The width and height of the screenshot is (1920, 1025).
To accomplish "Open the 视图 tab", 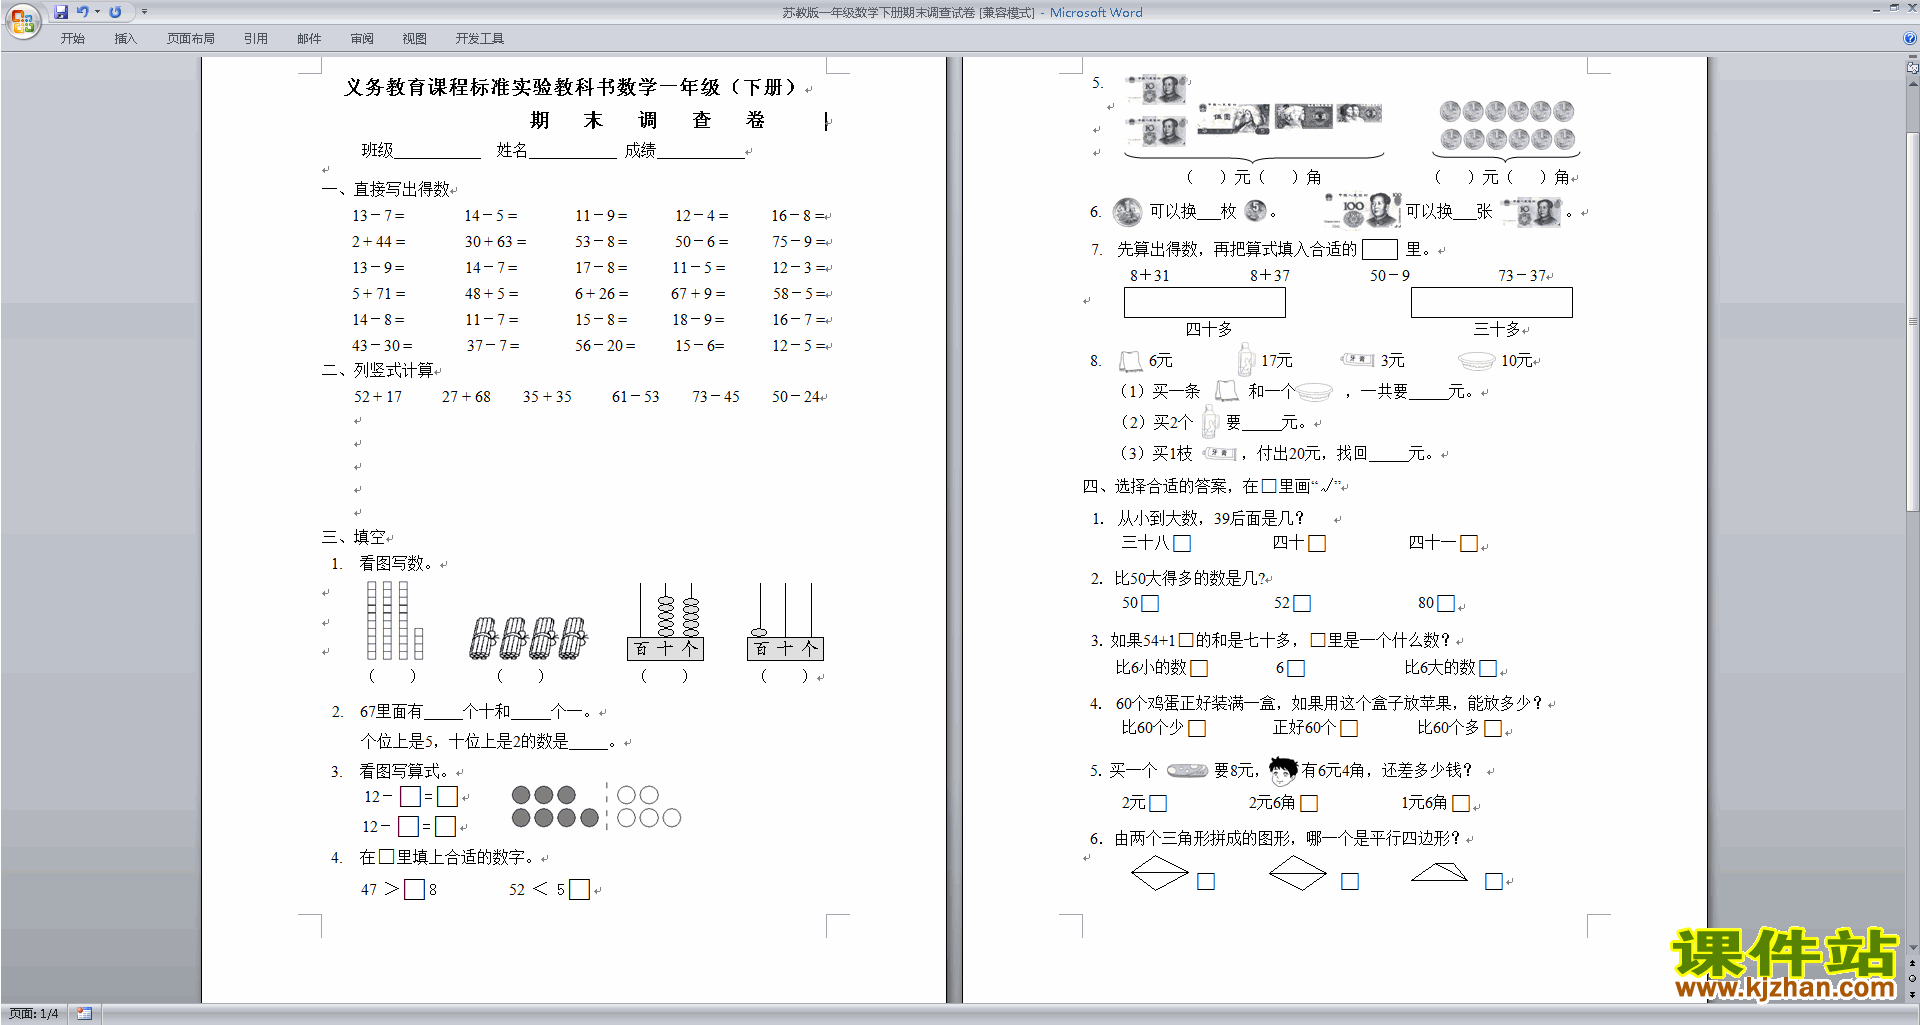I will pos(414,39).
